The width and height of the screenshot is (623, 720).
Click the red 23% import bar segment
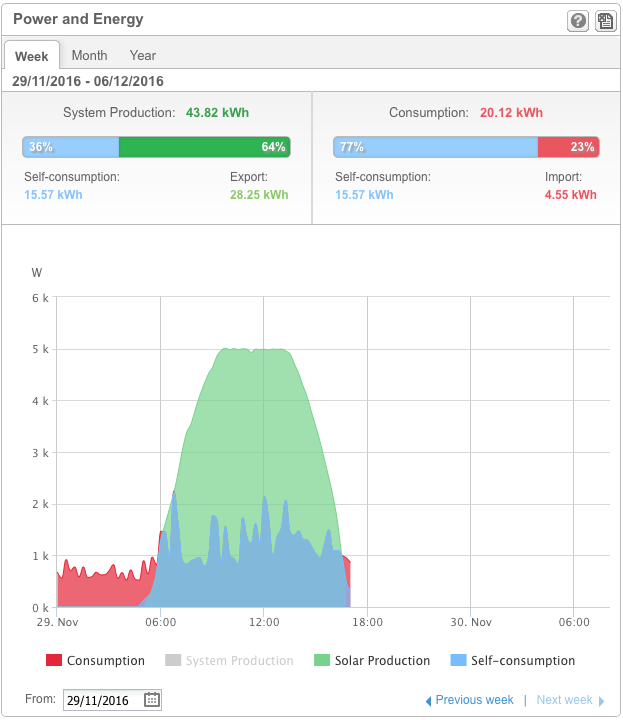point(567,147)
